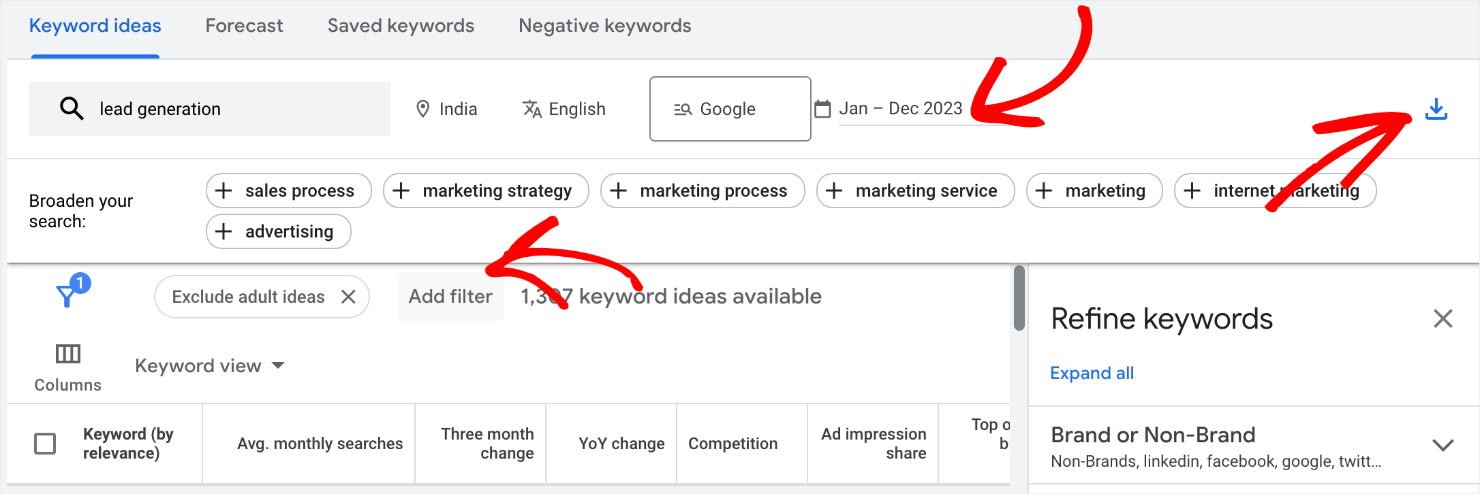Click the calendar icon for date range
The image size is (1480, 494).
823,109
